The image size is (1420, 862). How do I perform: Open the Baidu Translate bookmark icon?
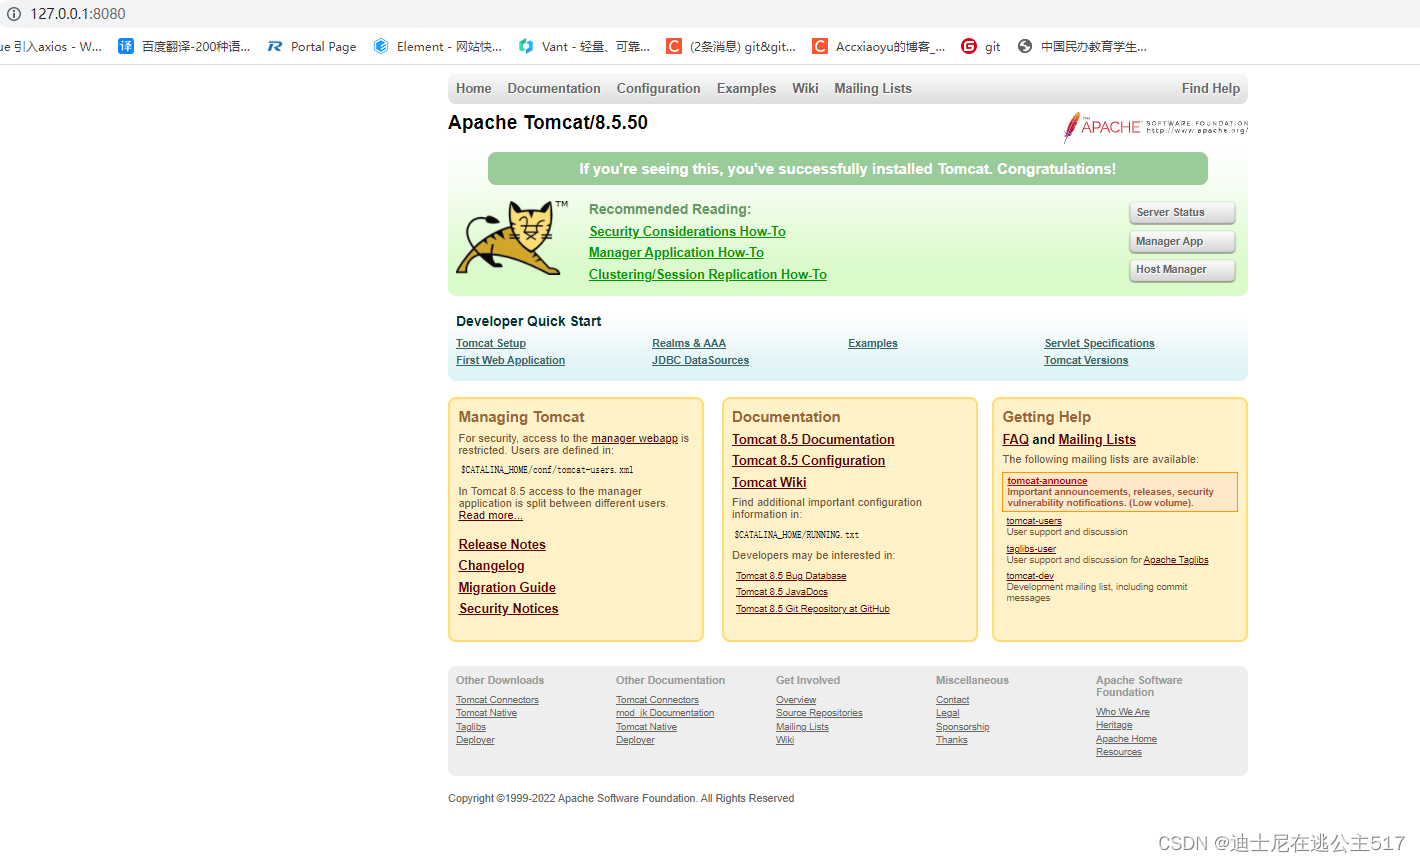pyautogui.click(x=126, y=46)
